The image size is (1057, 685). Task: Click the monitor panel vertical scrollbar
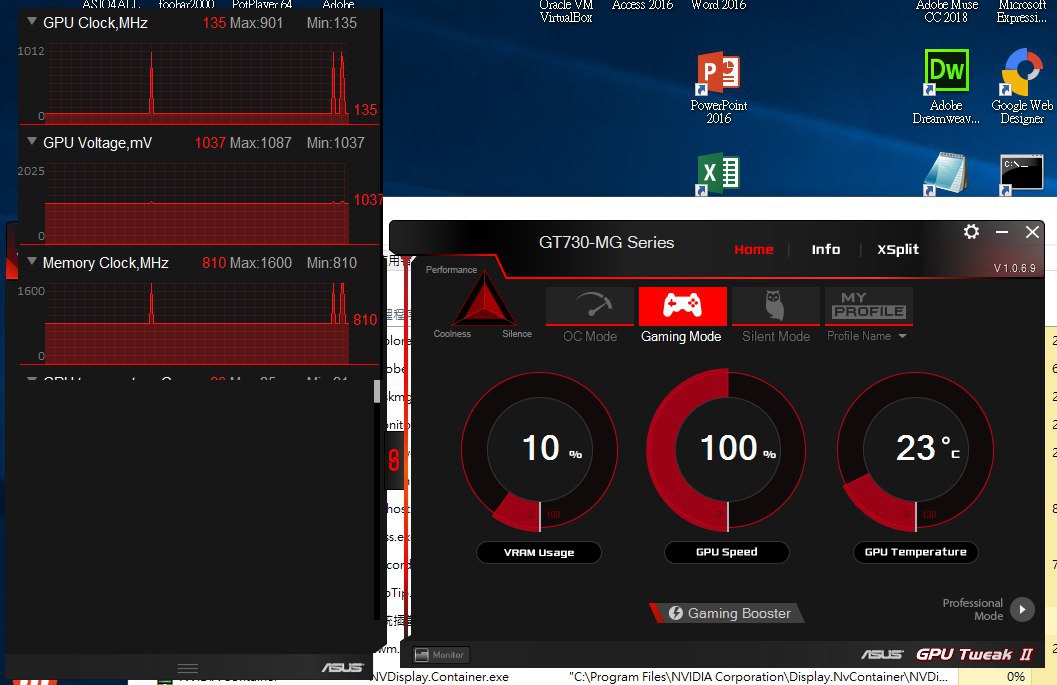(x=377, y=391)
